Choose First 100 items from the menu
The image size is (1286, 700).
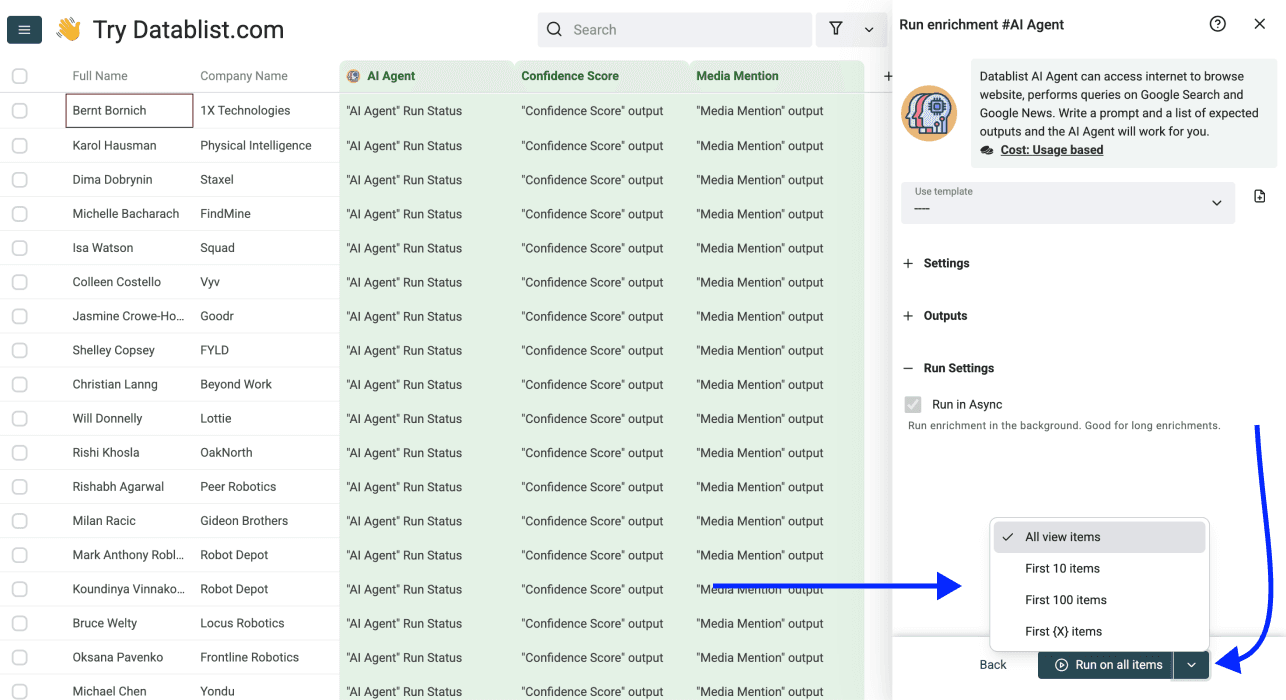pos(1066,599)
